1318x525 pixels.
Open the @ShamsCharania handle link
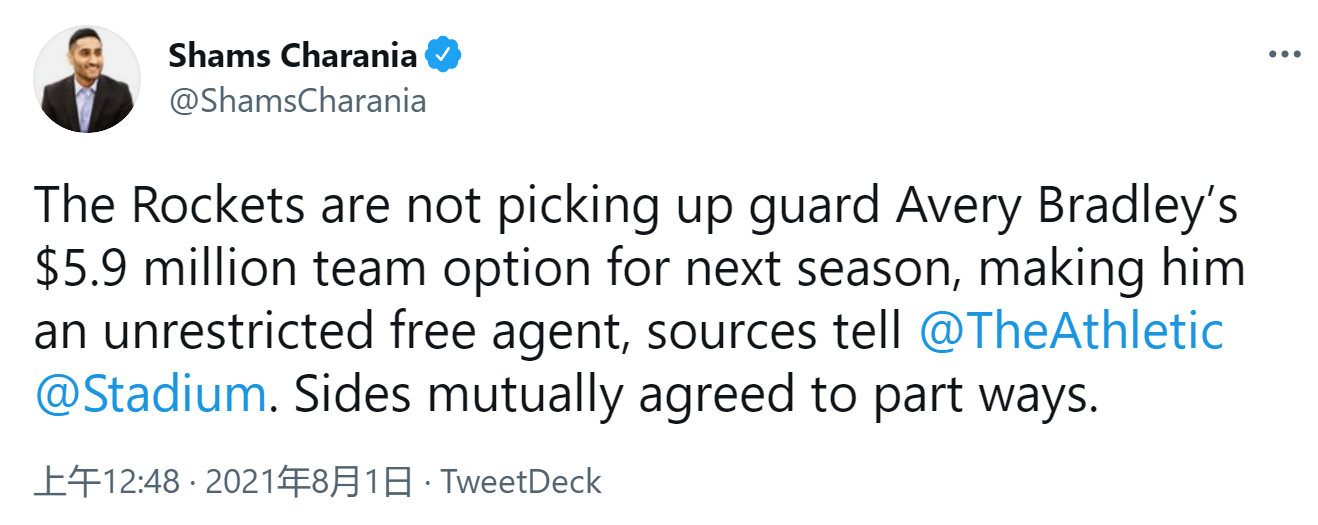(297, 101)
